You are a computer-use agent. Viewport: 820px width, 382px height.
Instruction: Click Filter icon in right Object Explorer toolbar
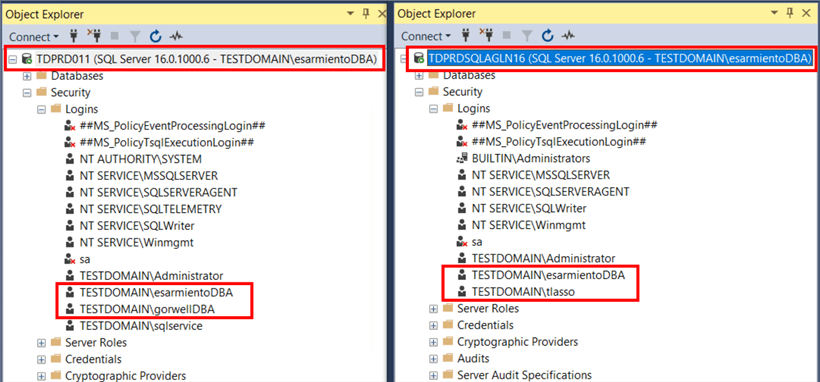(x=527, y=36)
